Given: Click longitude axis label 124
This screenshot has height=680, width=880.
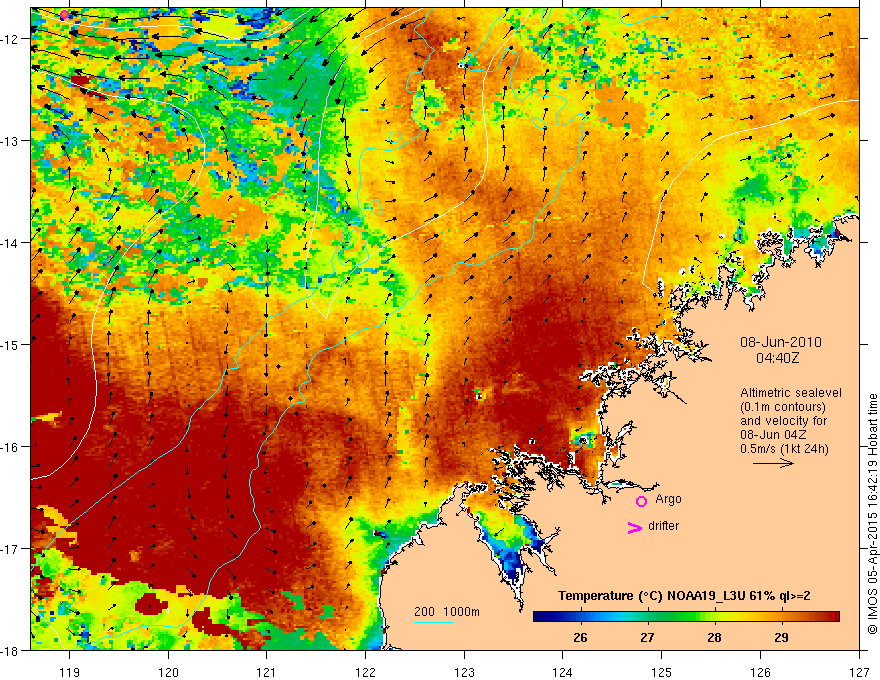Looking at the screenshot, I should click(x=563, y=672).
